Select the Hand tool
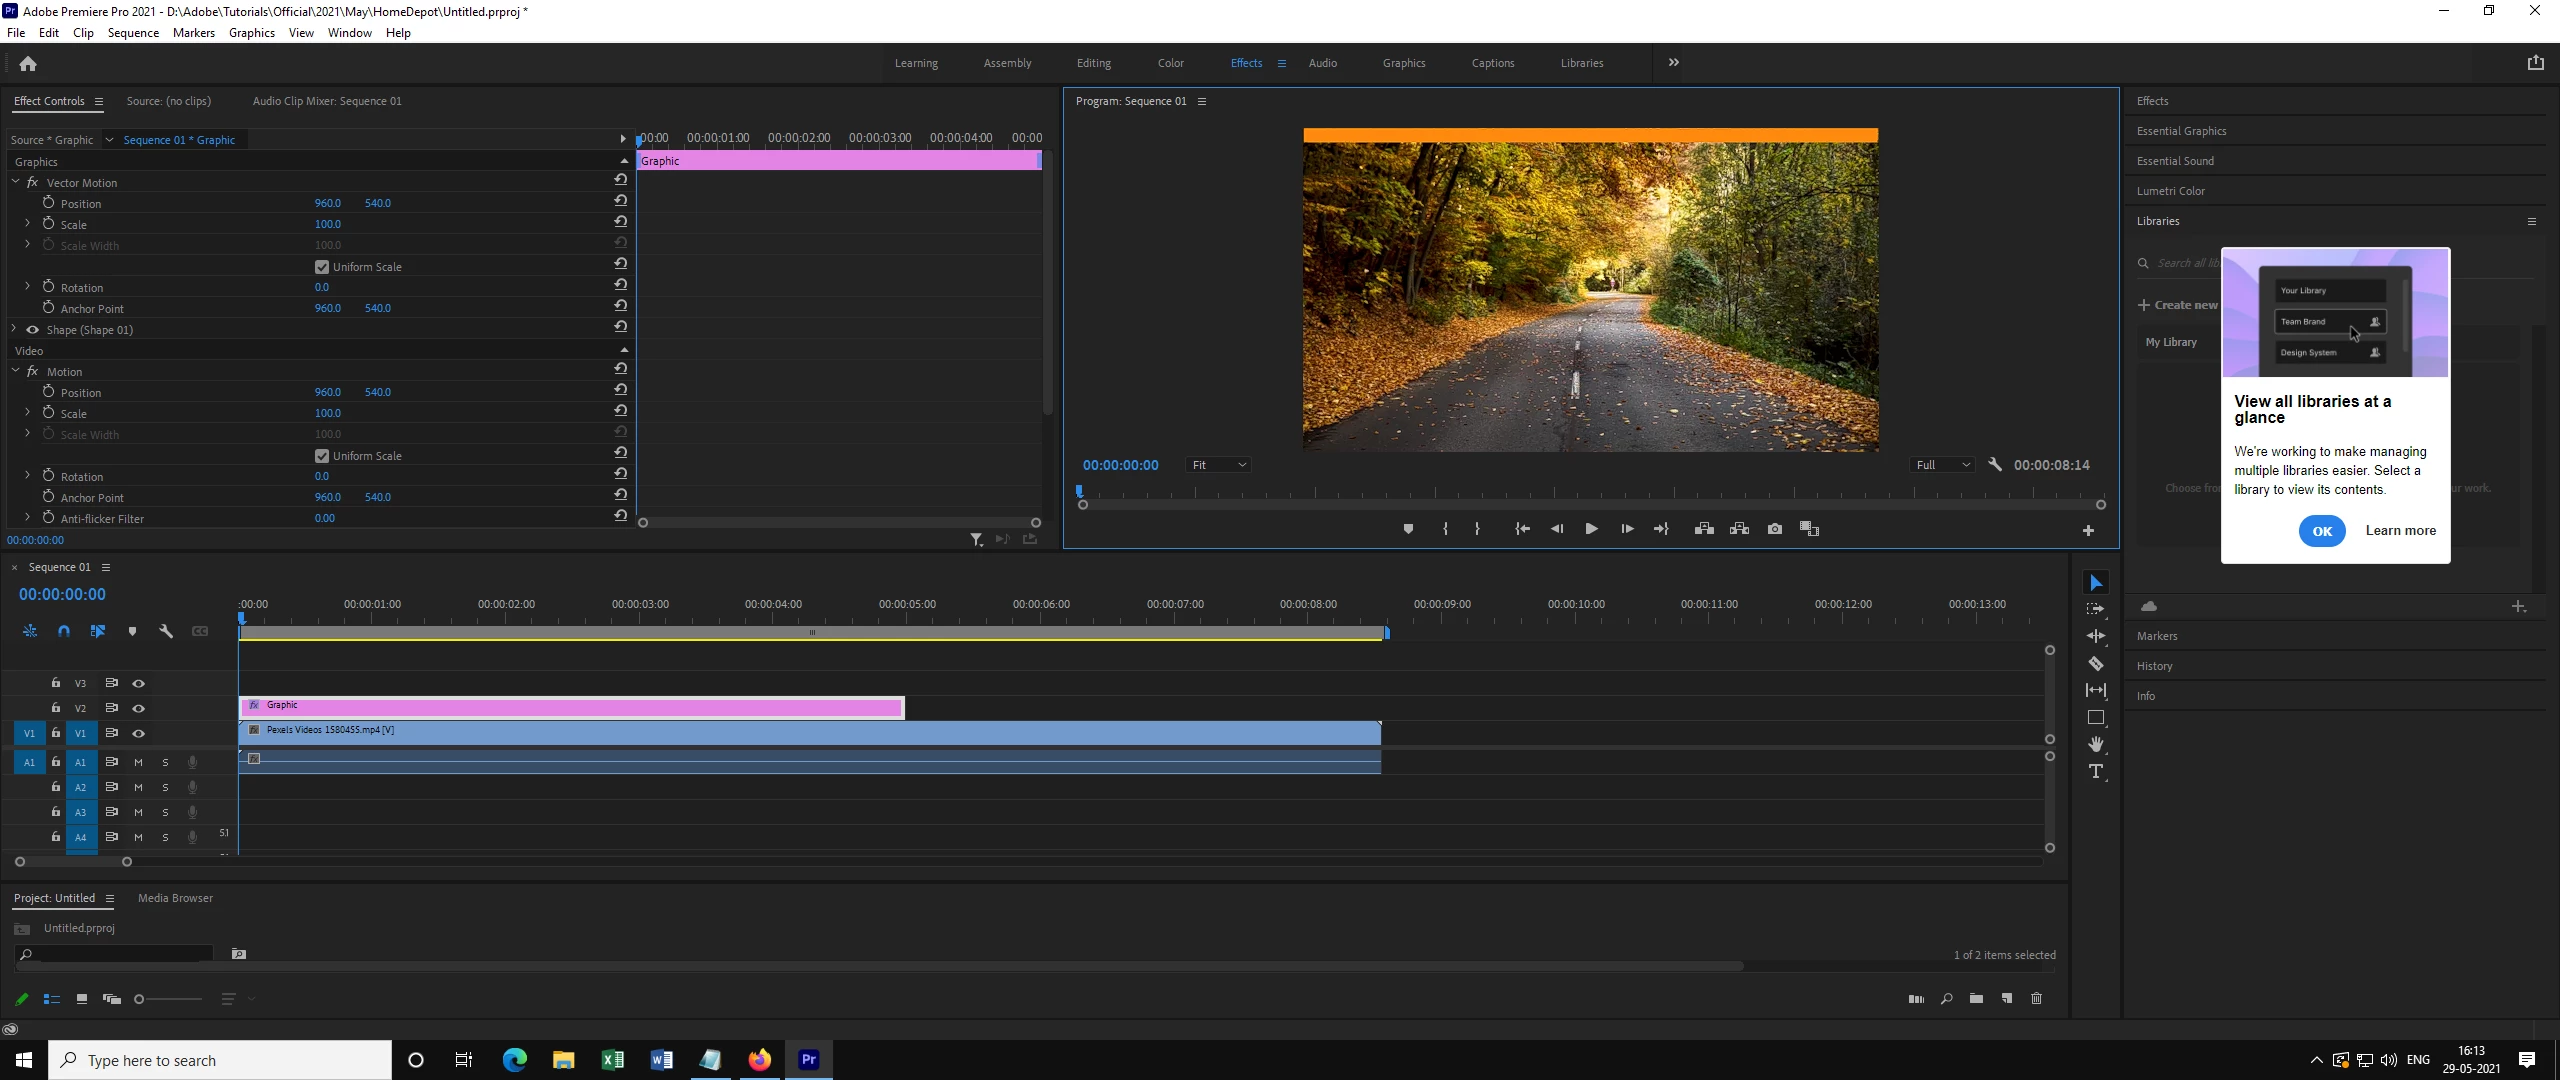Image resolution: width=2560 pixels, height=1080 pixels. [x=2096, y=744]
